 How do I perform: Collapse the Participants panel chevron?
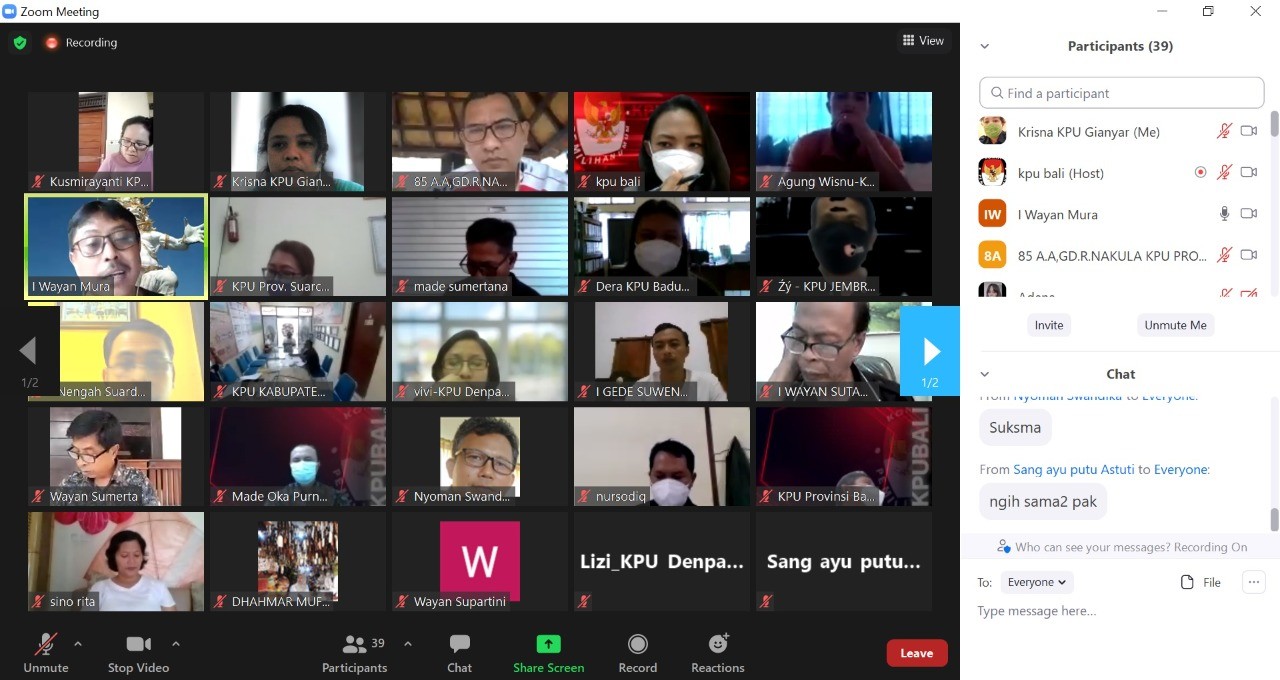tap(985, 46)
